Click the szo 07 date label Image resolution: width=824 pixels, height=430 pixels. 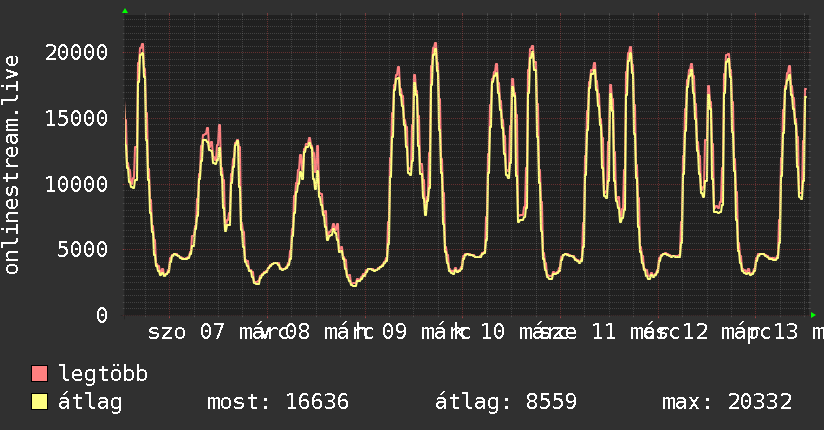(x=187, y=332)
